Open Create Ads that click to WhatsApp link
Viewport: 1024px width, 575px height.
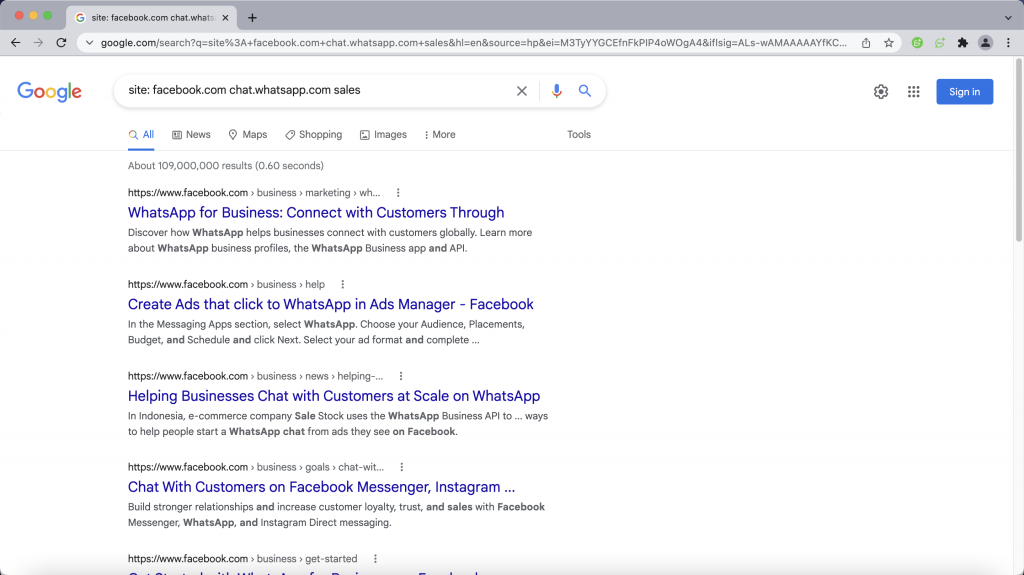click(x=330, y=304)
